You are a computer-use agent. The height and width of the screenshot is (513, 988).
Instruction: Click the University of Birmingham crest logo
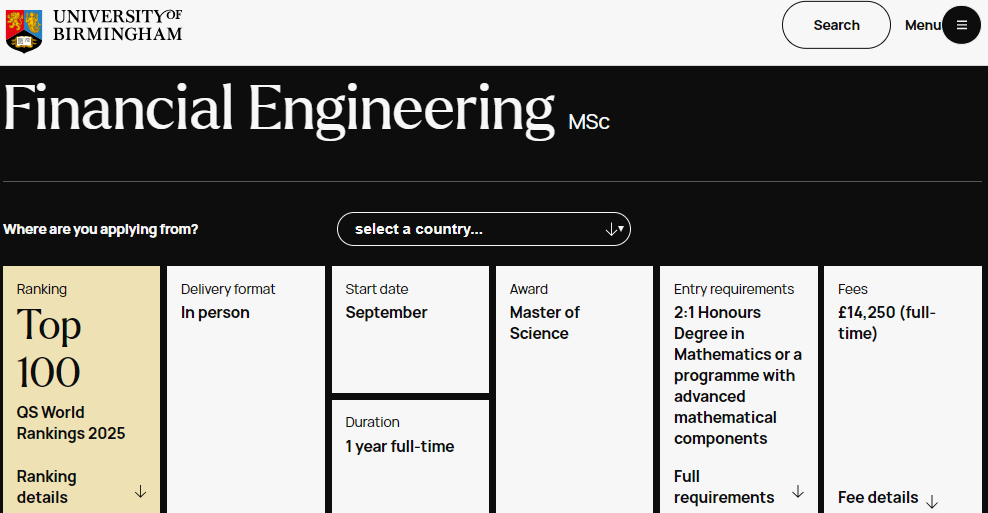(24, 29)
